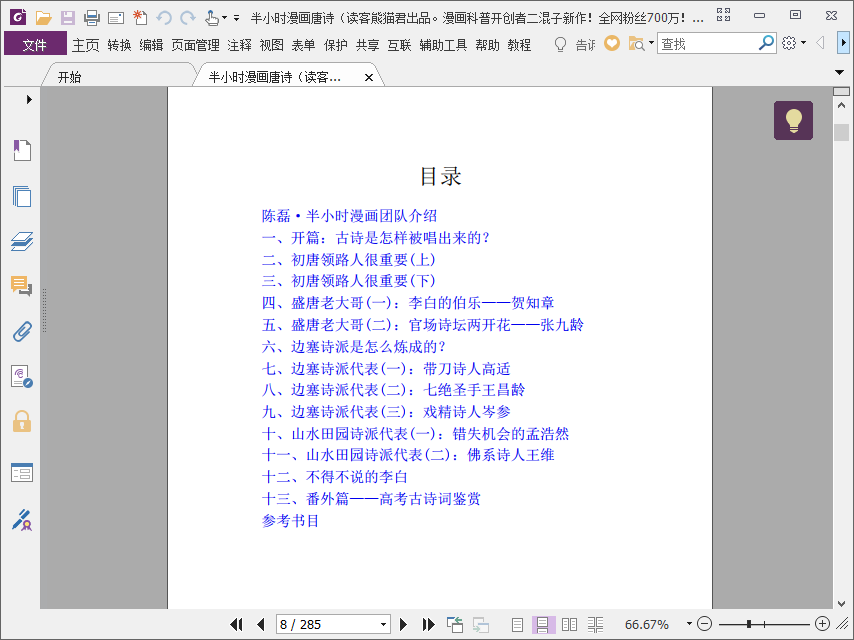Go to the last page
Viewport: 854px width, 640px height.
428,624
